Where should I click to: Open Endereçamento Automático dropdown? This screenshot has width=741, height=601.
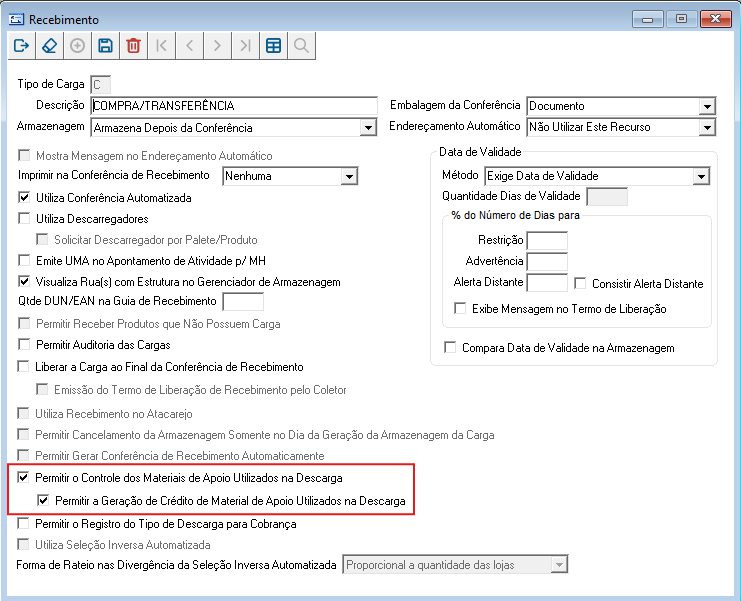(707, 127)
